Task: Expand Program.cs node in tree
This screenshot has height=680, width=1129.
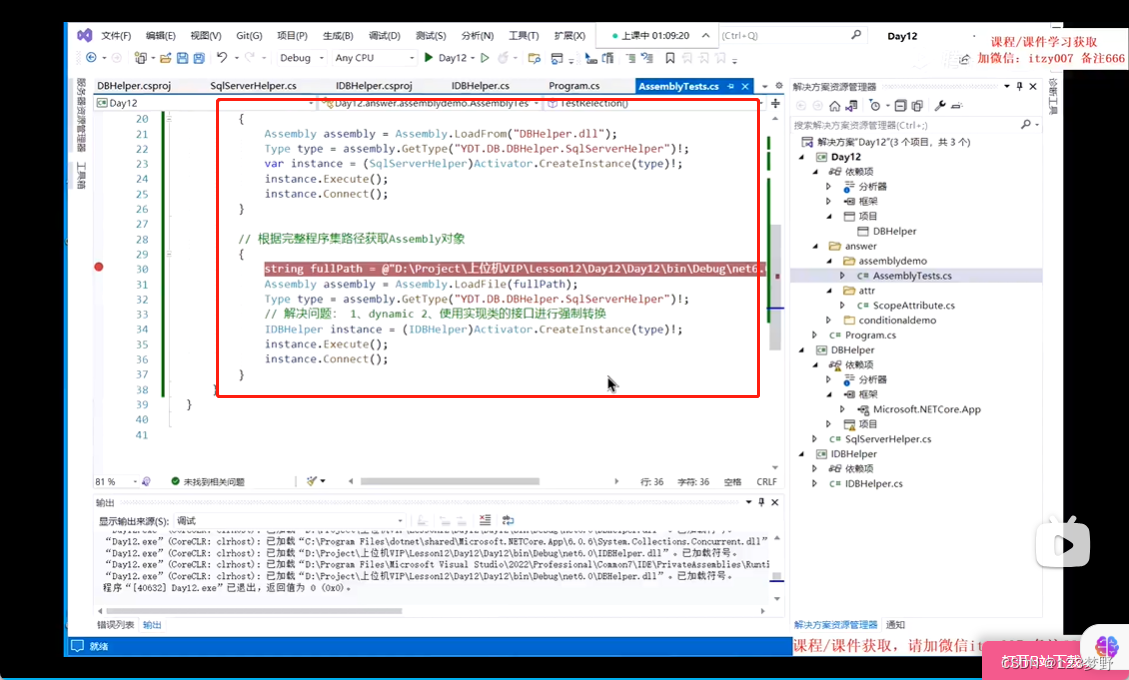Action: [x=815, y=335]
